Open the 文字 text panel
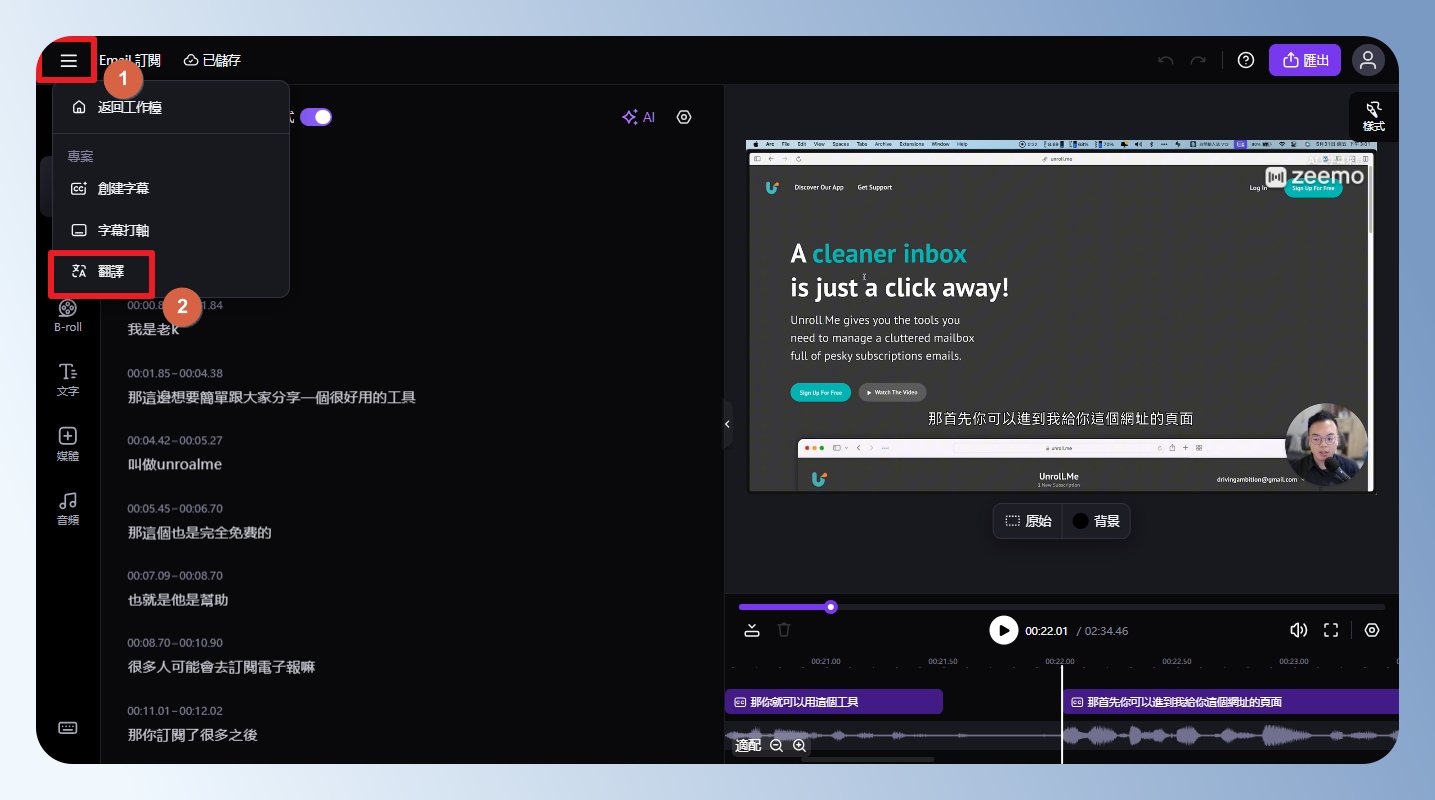The image size is (1435, 800). click(x=68, y=379)
